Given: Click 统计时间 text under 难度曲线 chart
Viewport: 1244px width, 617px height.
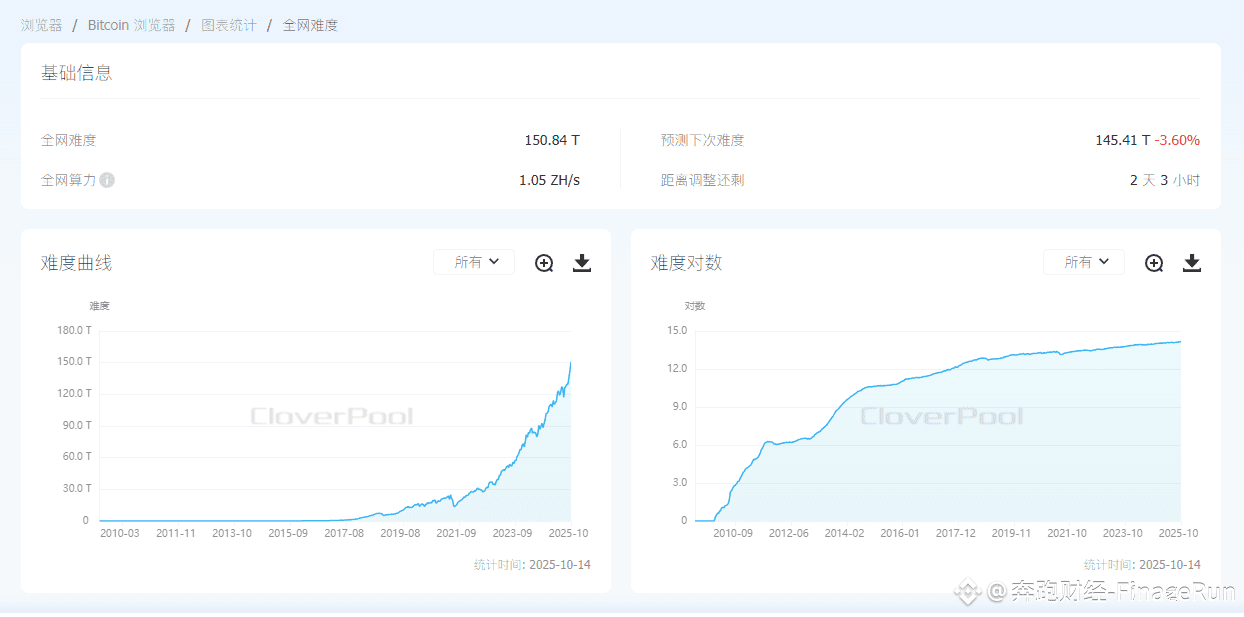Looking at the screenshot, I should tap(532, 565).
